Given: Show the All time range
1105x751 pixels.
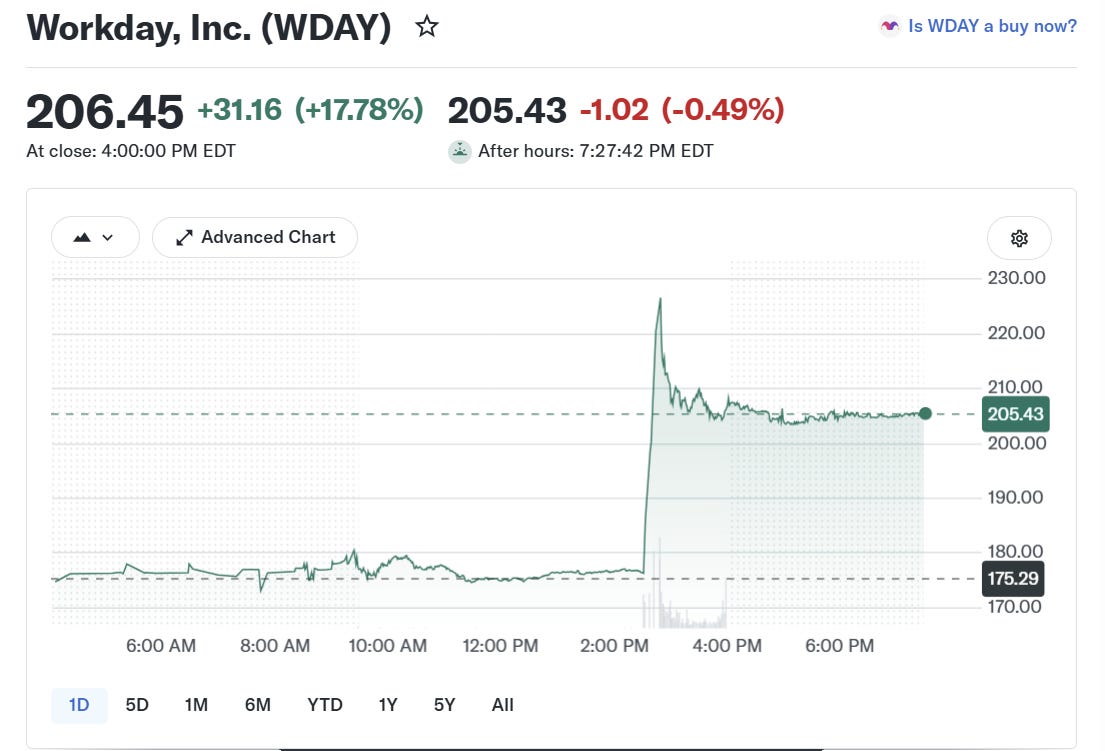Looking at the screenshot, I should (x=502, y=705).
